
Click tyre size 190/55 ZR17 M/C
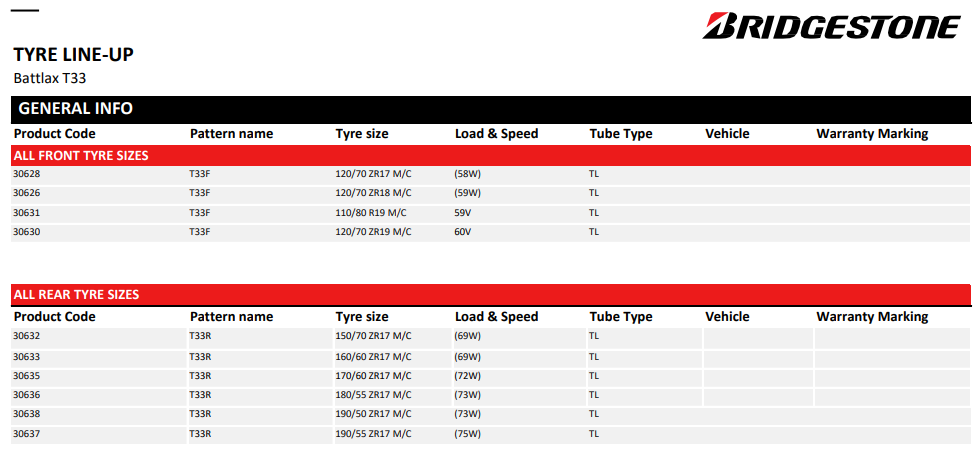pyautogui.click(x=374, y=433)
